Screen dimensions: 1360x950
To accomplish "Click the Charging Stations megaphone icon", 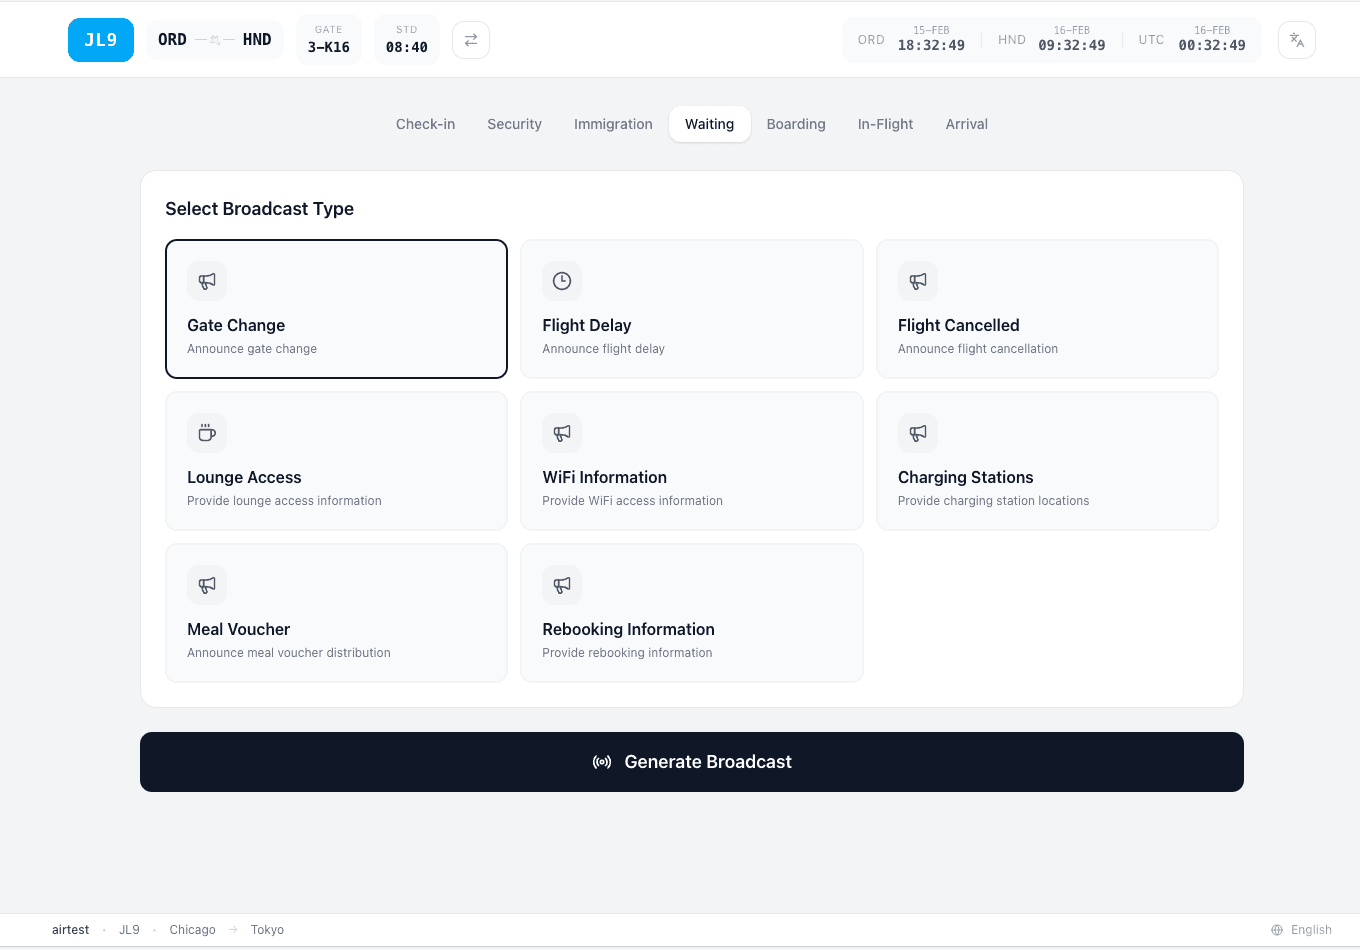I will (x=918, y=433).
